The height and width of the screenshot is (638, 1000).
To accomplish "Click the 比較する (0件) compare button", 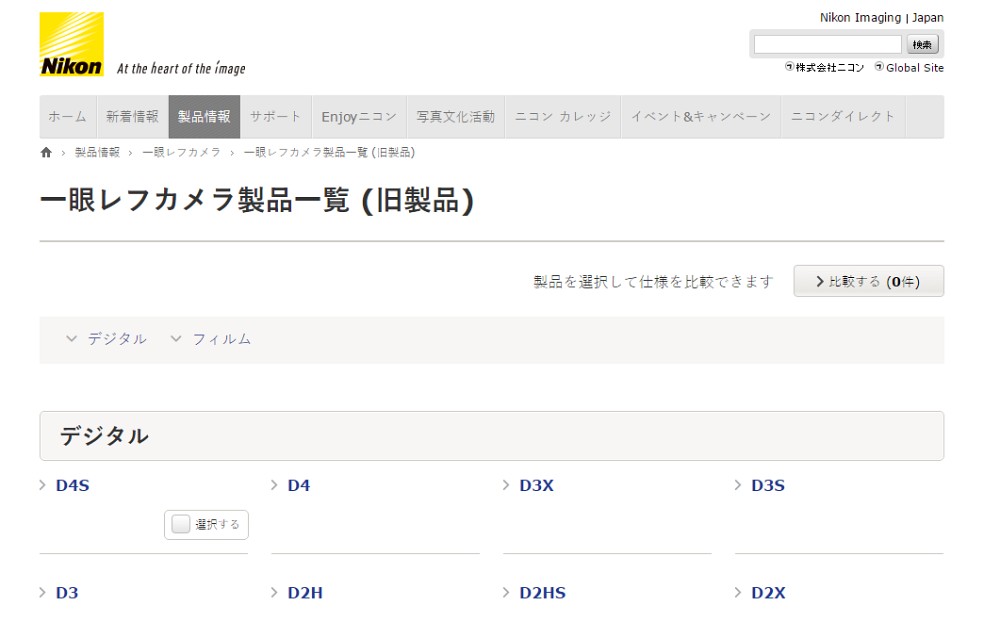I will [869, 281].
